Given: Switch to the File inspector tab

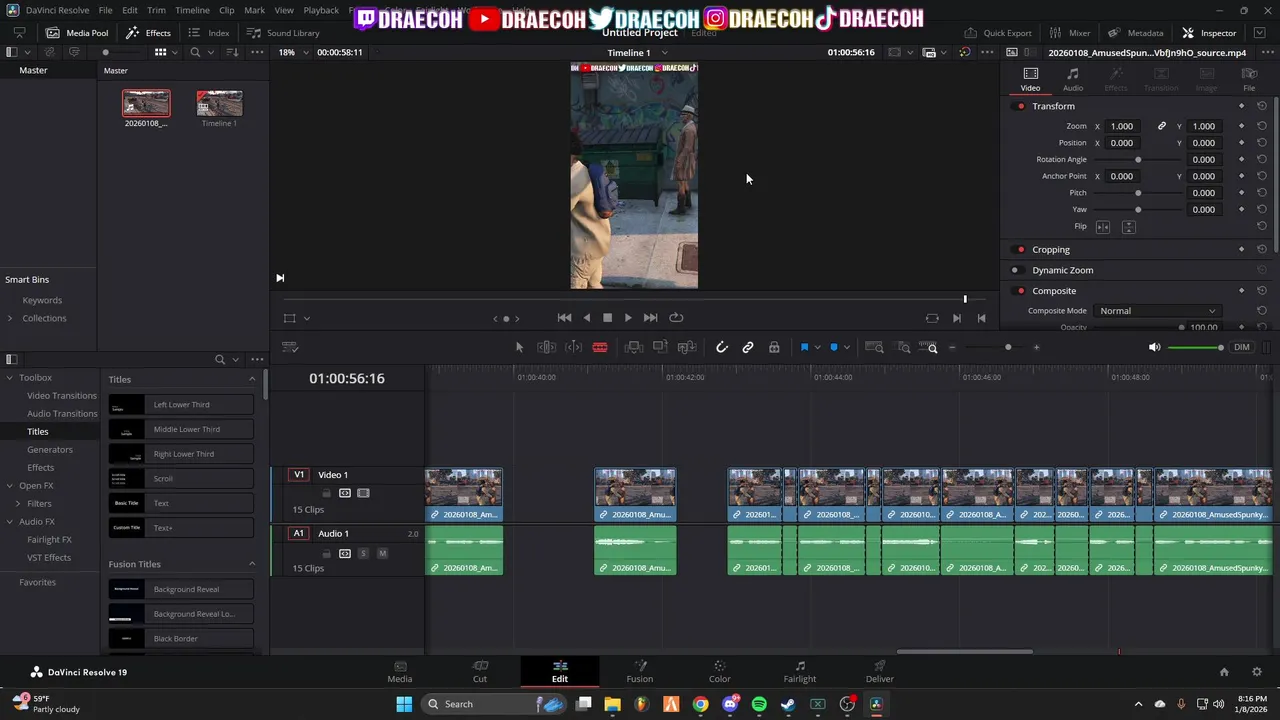Looking at the screenshot, I should click(x=1249, y=79).
